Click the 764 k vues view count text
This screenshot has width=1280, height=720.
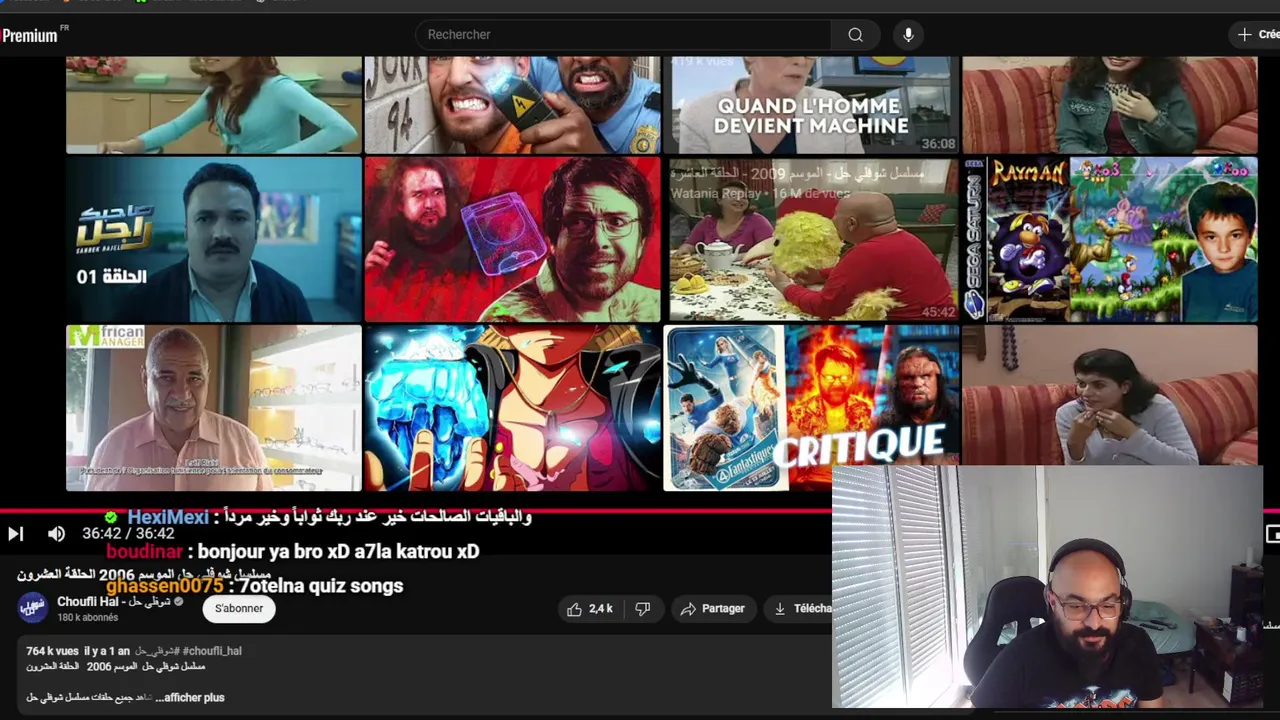pyautogui.click(x=52, y=651)
